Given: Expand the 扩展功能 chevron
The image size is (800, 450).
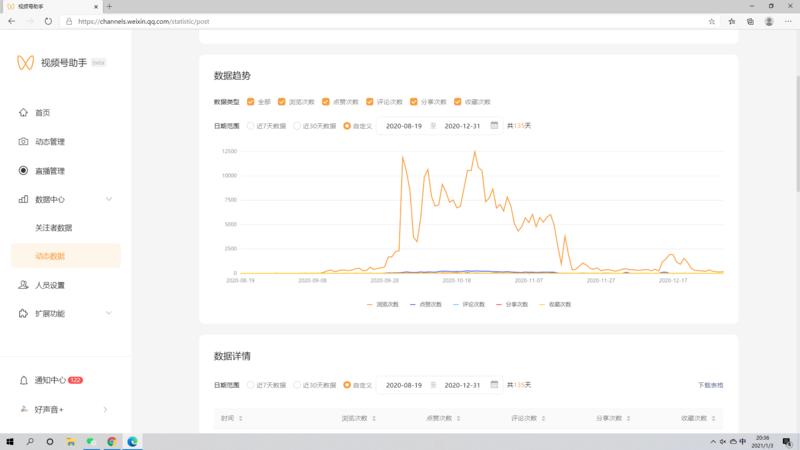Looking at the screenshot, I should point(109,313).
